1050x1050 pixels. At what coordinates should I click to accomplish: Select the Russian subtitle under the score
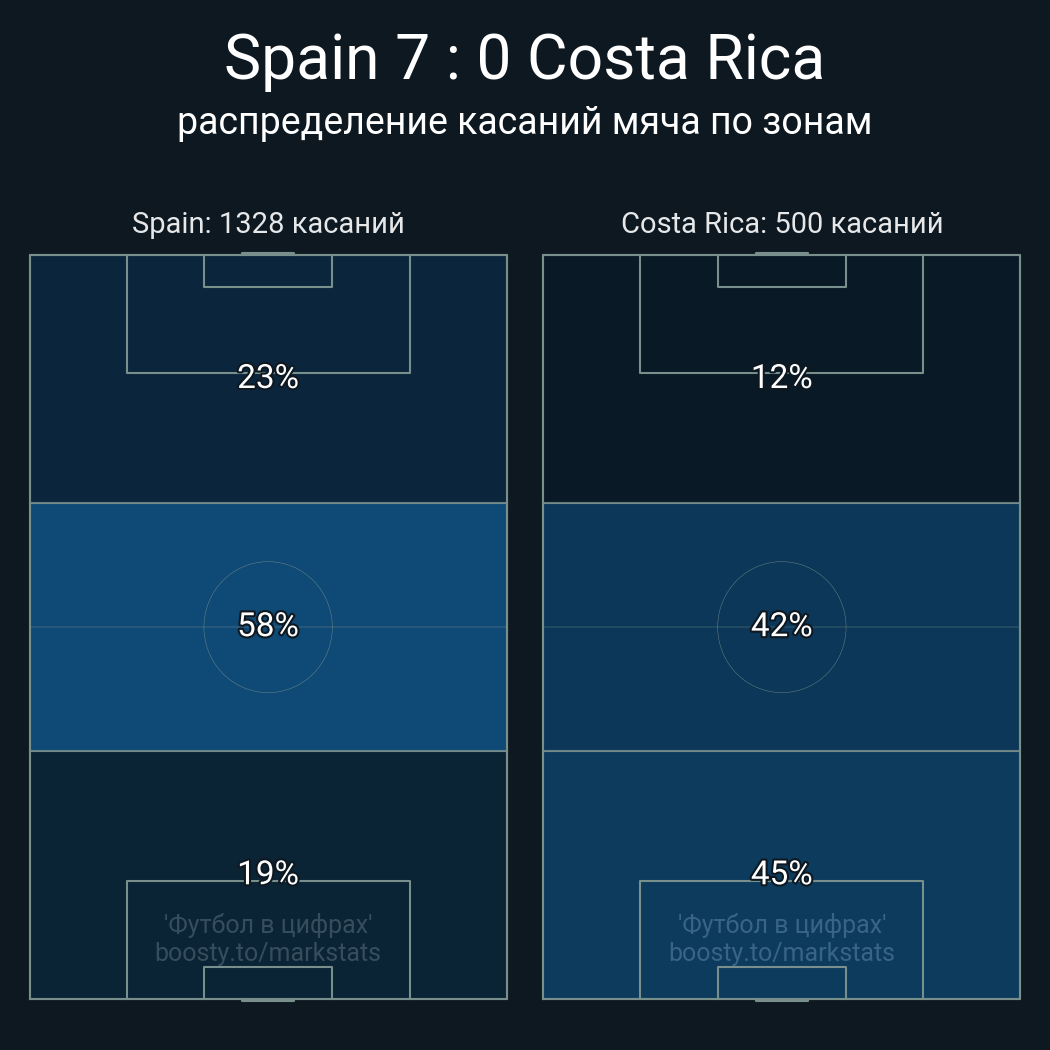pos(524,122)
